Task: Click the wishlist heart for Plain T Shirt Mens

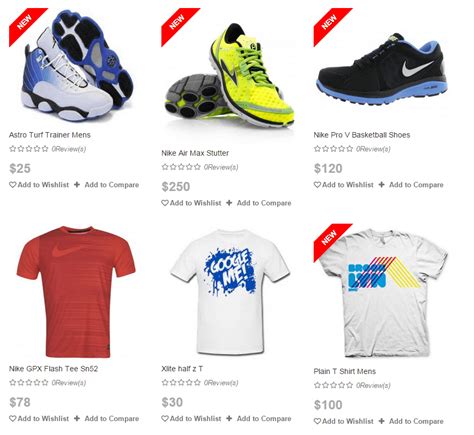Action: coord(317,421)
